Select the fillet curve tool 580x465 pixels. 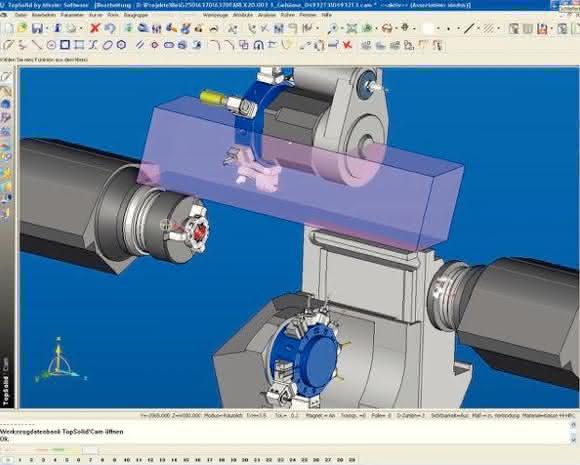pyautogui.click(x=215, y=45)
